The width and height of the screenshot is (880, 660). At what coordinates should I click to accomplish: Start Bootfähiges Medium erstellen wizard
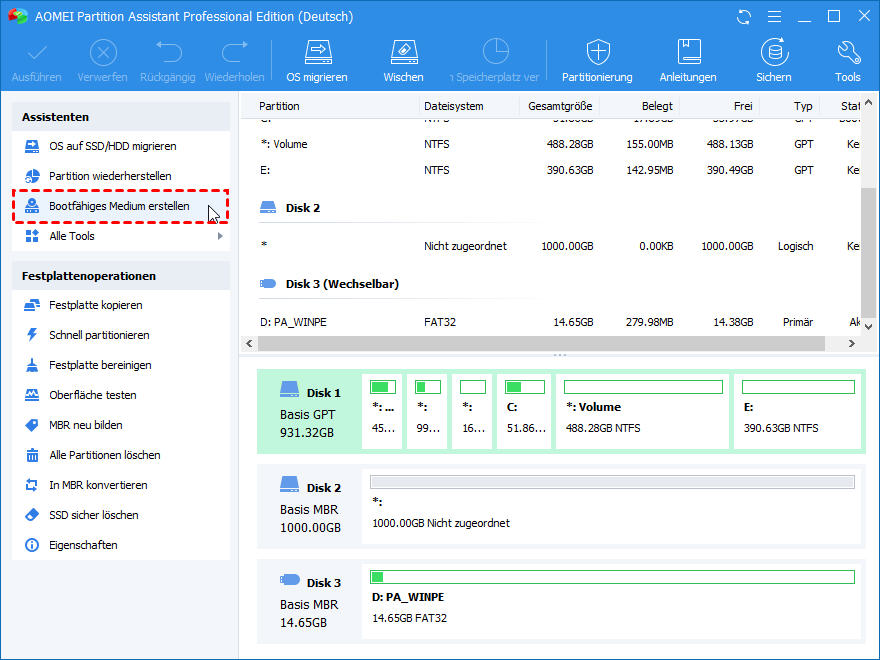click(x=119, y=206)
